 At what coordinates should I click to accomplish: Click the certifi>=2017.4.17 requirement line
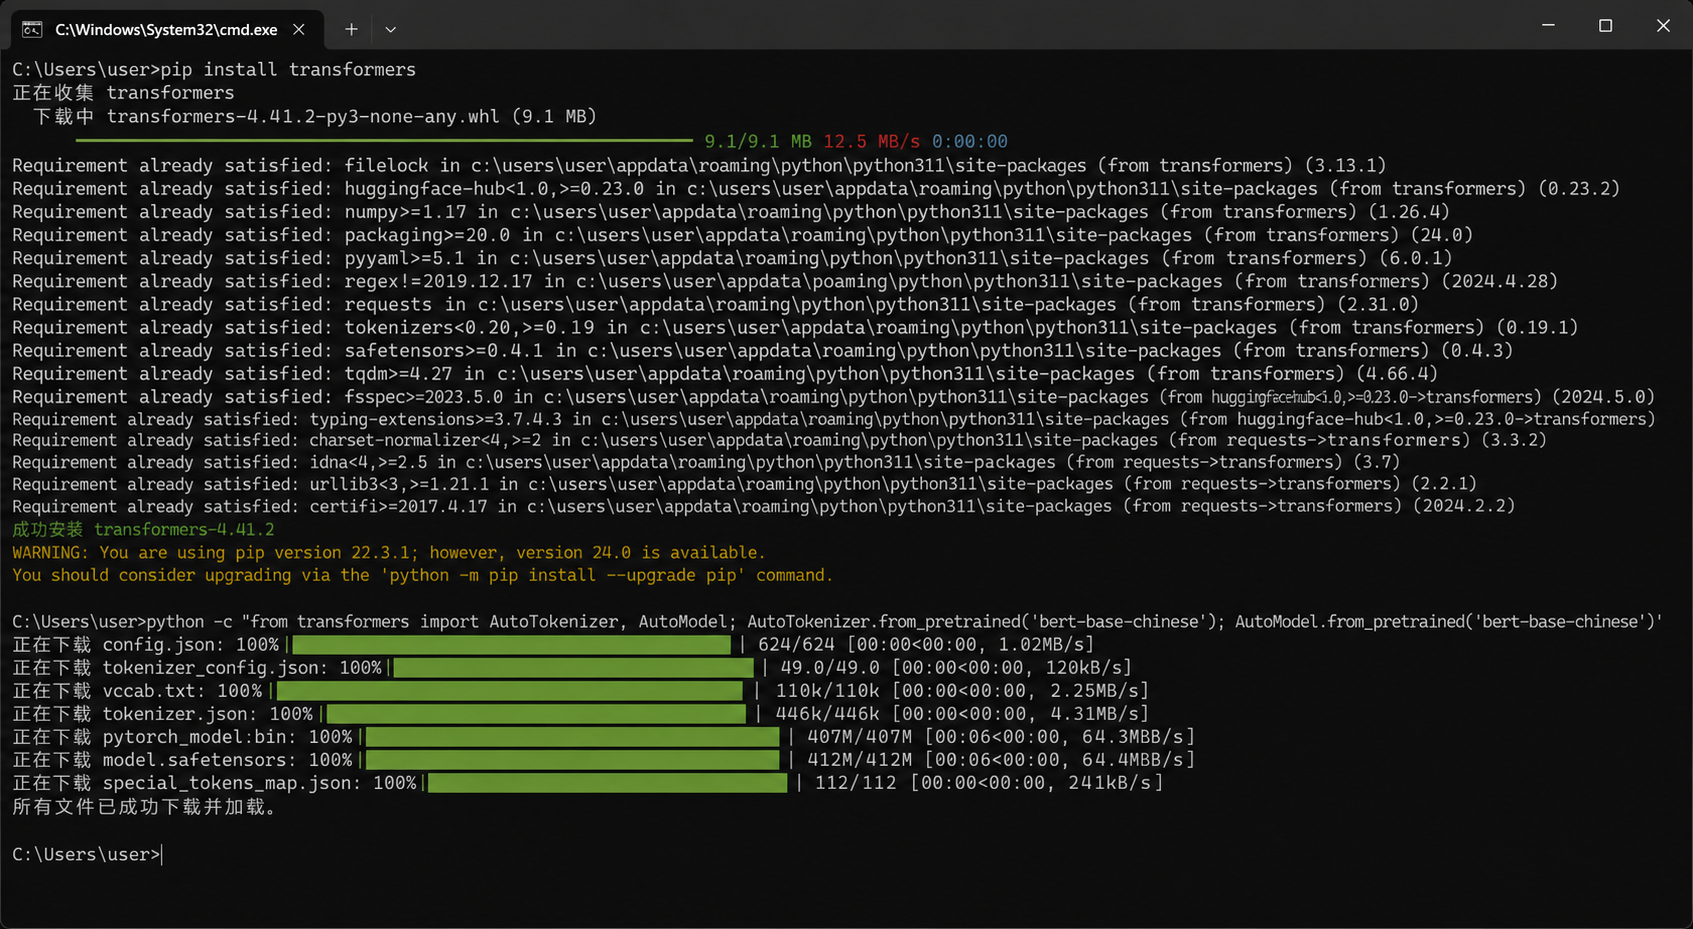pos(764,506)
